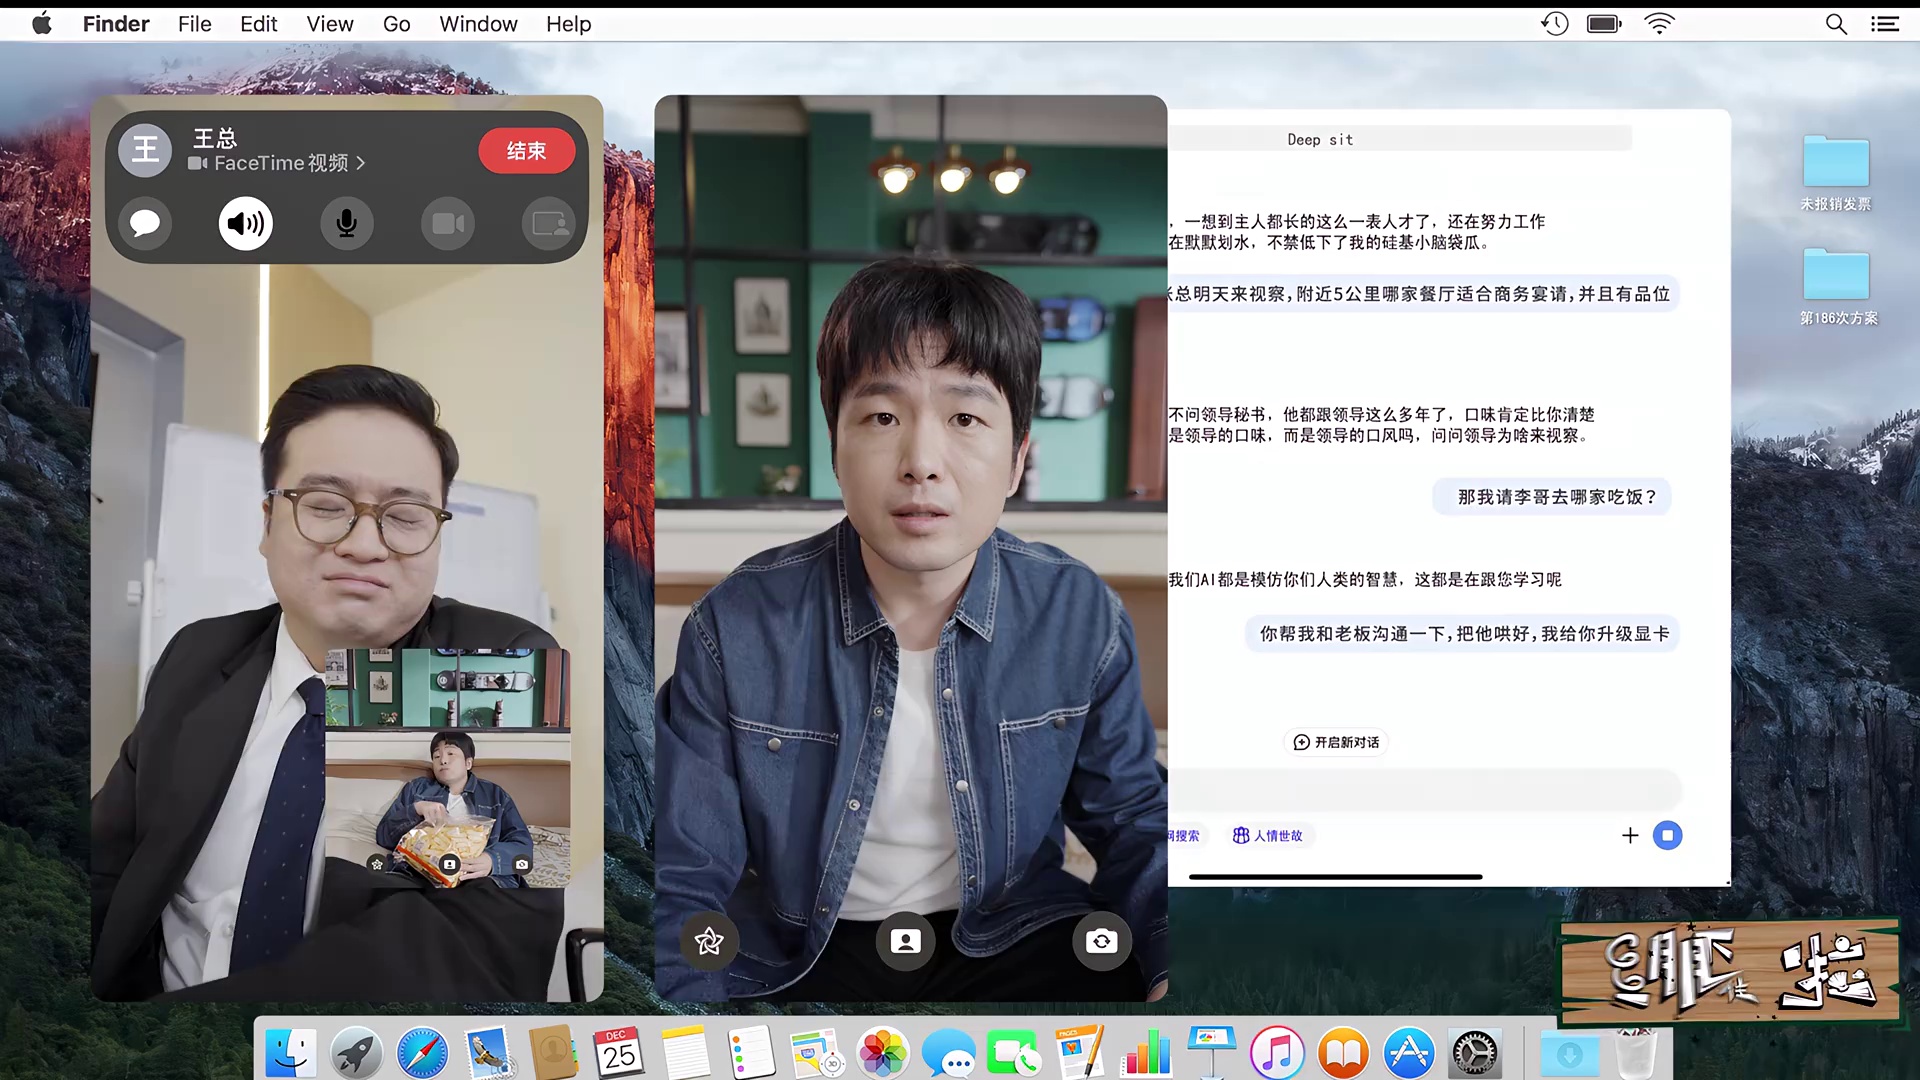1920x1080 pixels.
Task: Click the portrait mode person icon
Action: [905, 941]
